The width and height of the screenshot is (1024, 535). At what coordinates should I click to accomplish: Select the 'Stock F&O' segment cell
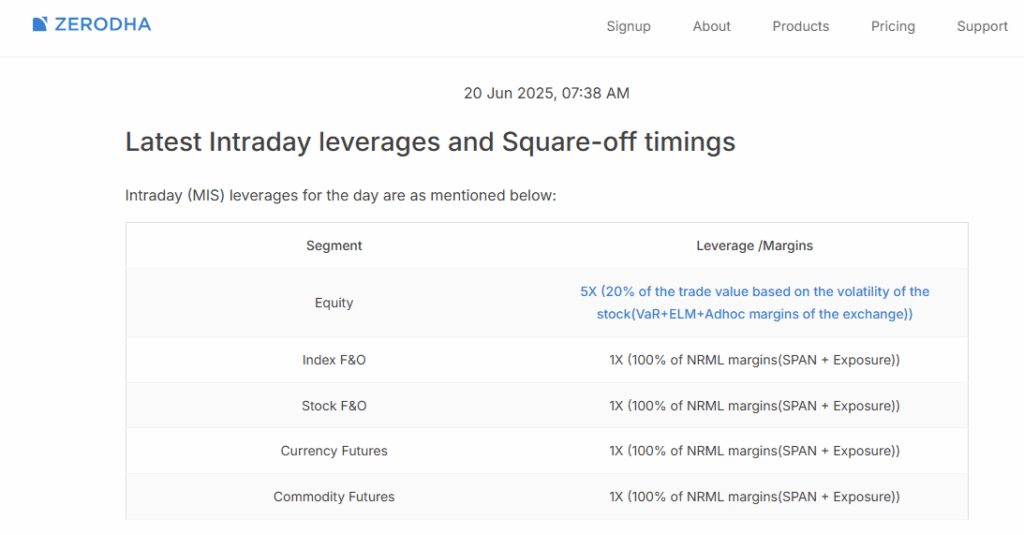click(334, 406)
